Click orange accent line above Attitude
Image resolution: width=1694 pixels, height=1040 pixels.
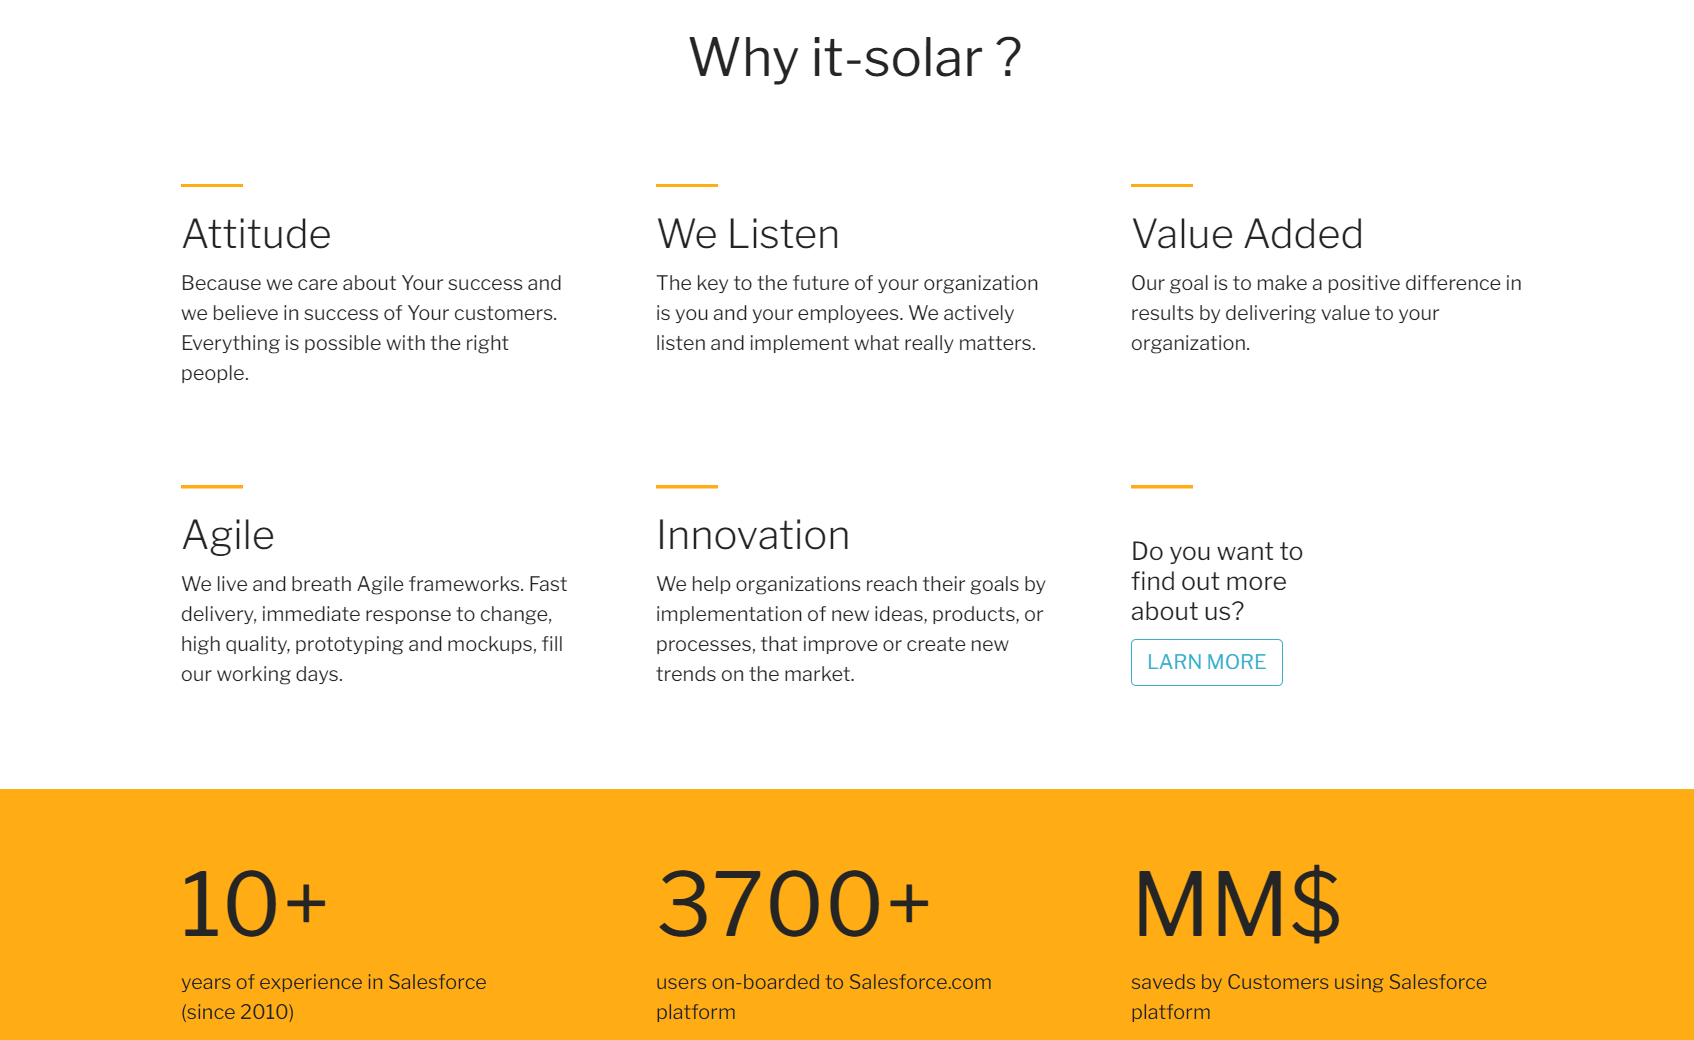(x=212, y=185)
